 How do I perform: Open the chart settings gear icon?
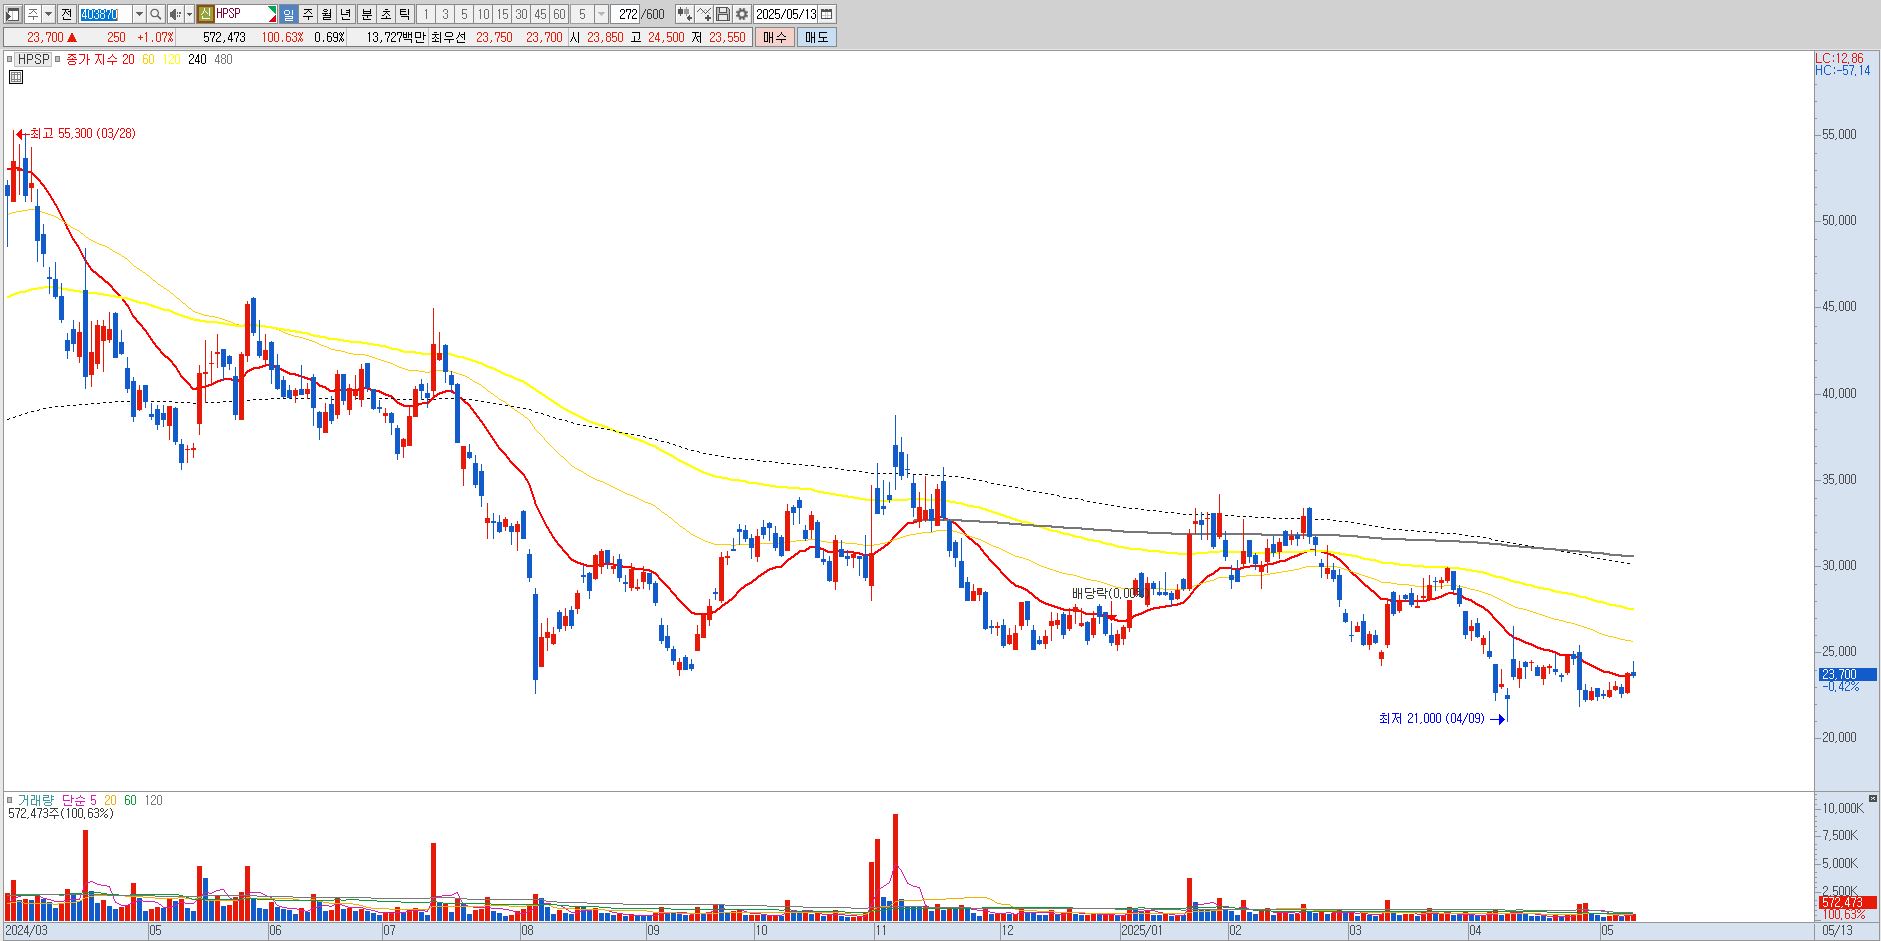742,14
